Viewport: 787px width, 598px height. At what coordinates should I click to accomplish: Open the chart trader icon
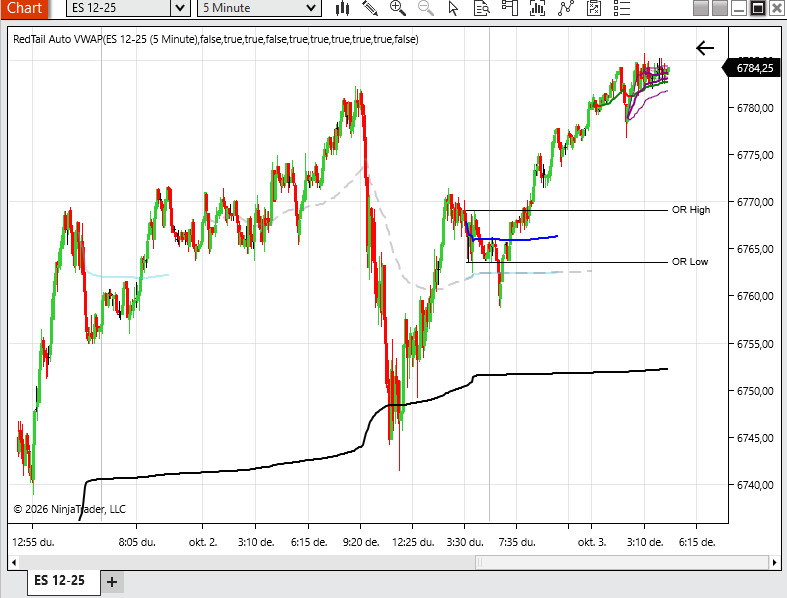pos(510,8)
